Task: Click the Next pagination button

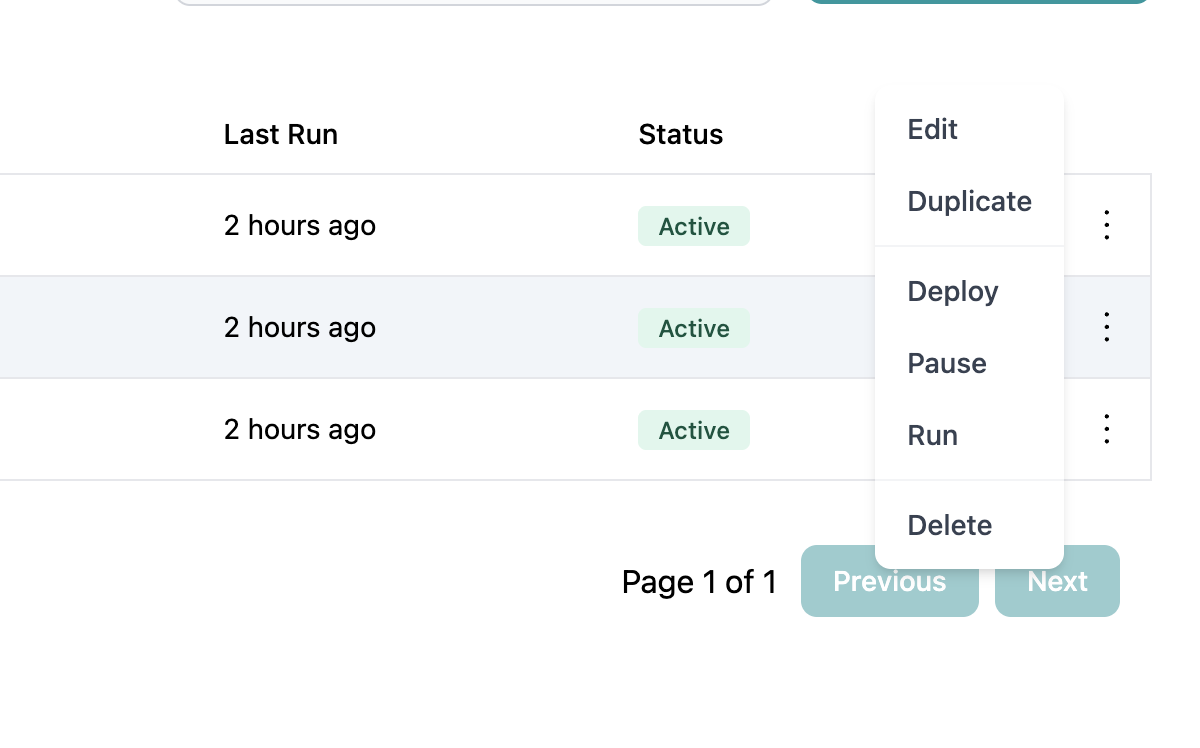Action: click(1057, 581)
